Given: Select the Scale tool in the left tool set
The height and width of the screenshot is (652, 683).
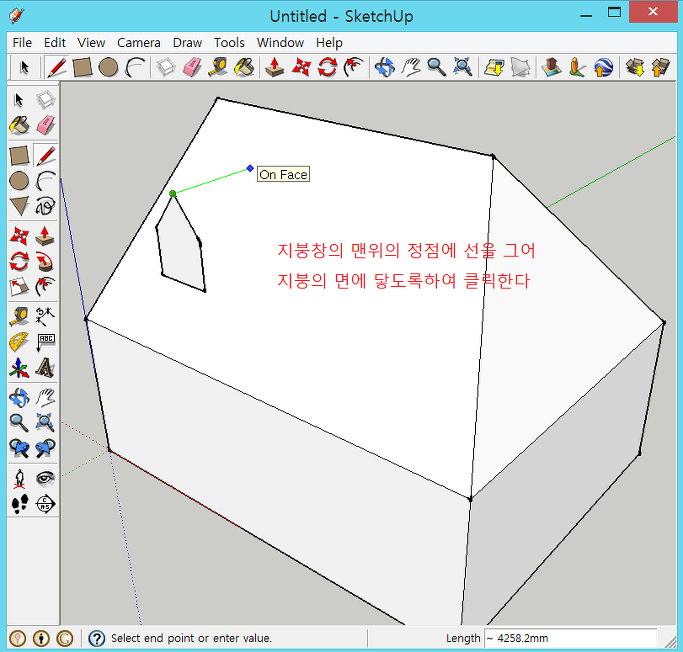Looking at the screenshot, I should tap(19, 287).
